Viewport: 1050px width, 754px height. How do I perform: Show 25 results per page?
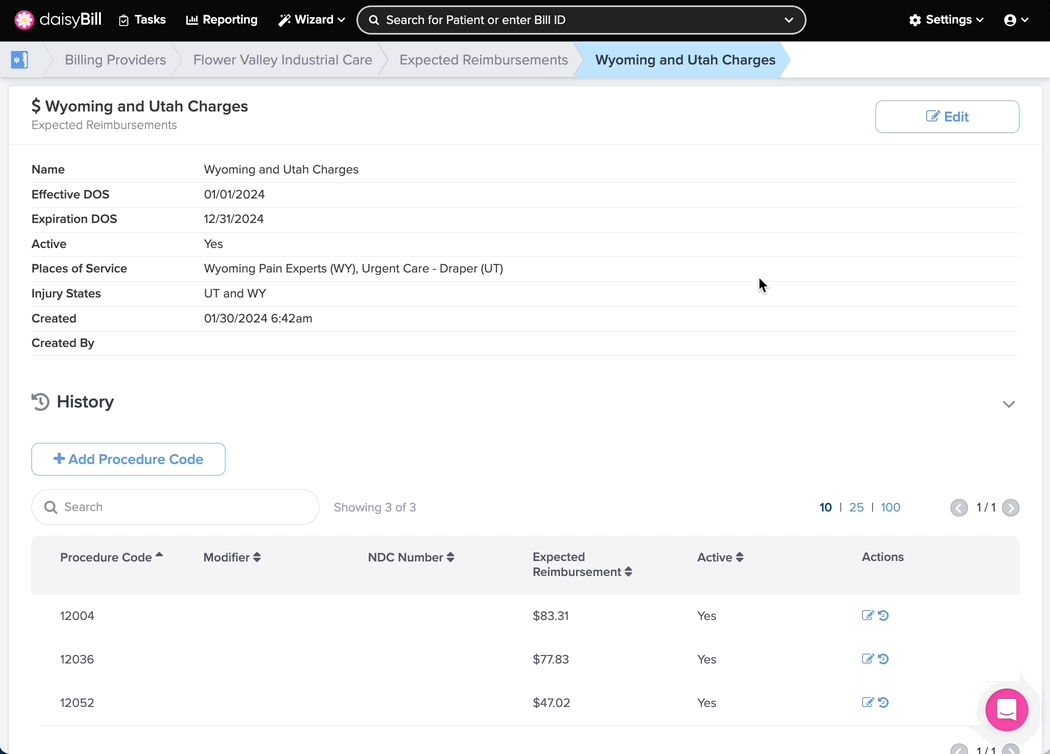[856, 508]
